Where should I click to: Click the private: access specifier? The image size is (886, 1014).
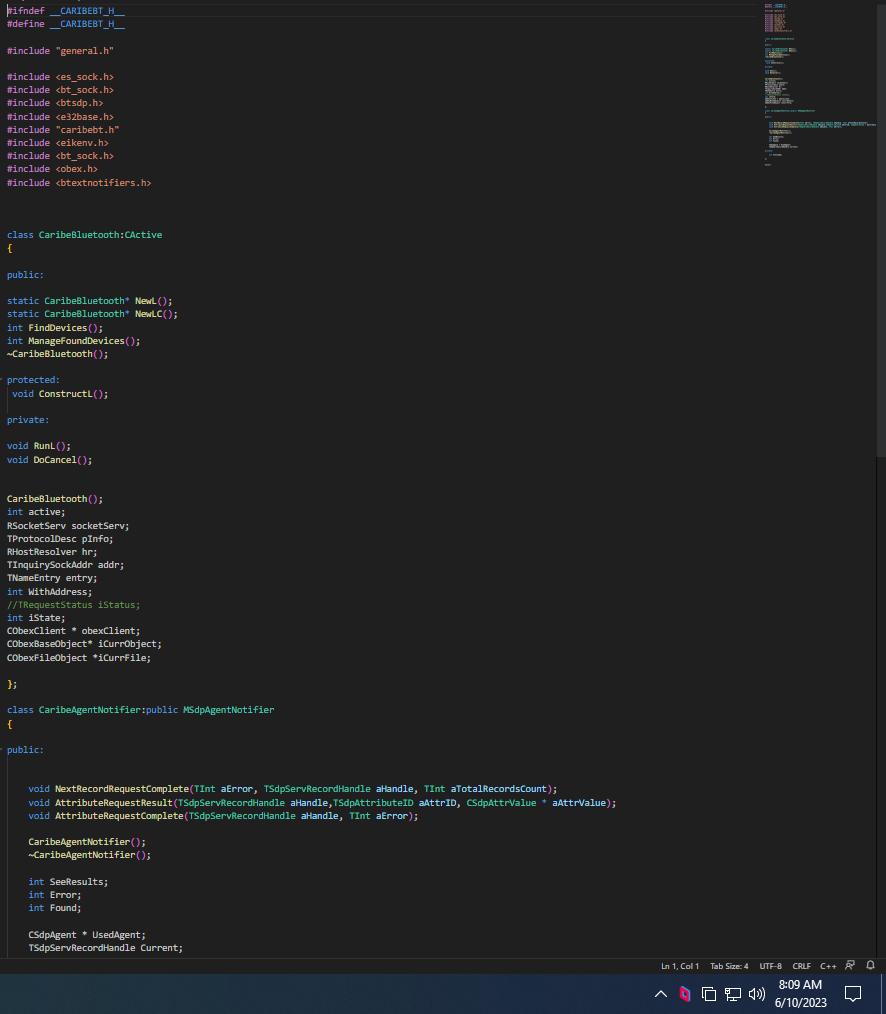(28, 420)
